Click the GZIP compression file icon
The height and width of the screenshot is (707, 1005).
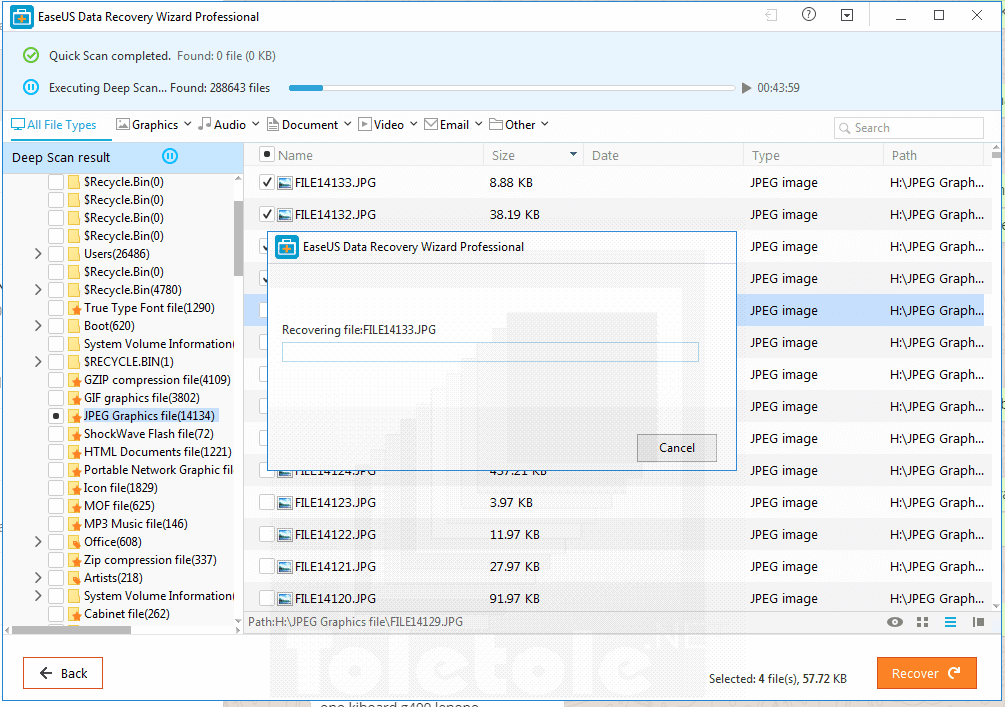(x=74, y=380)
